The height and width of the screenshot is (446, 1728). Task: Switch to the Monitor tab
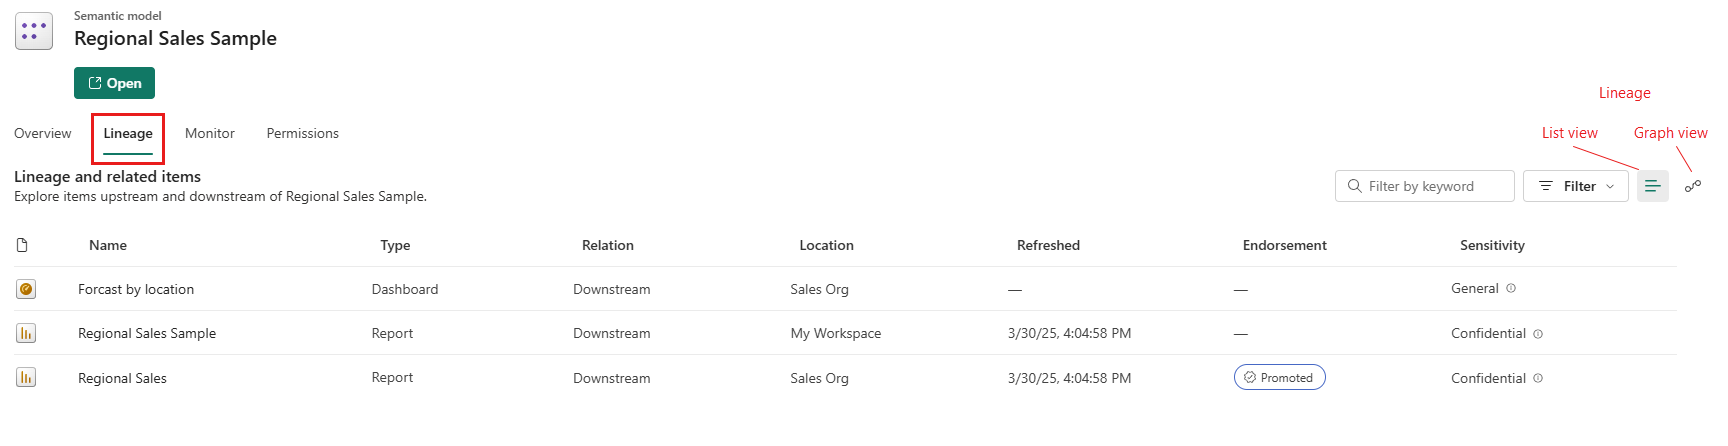pyautogui.click(x=210, y=133)
